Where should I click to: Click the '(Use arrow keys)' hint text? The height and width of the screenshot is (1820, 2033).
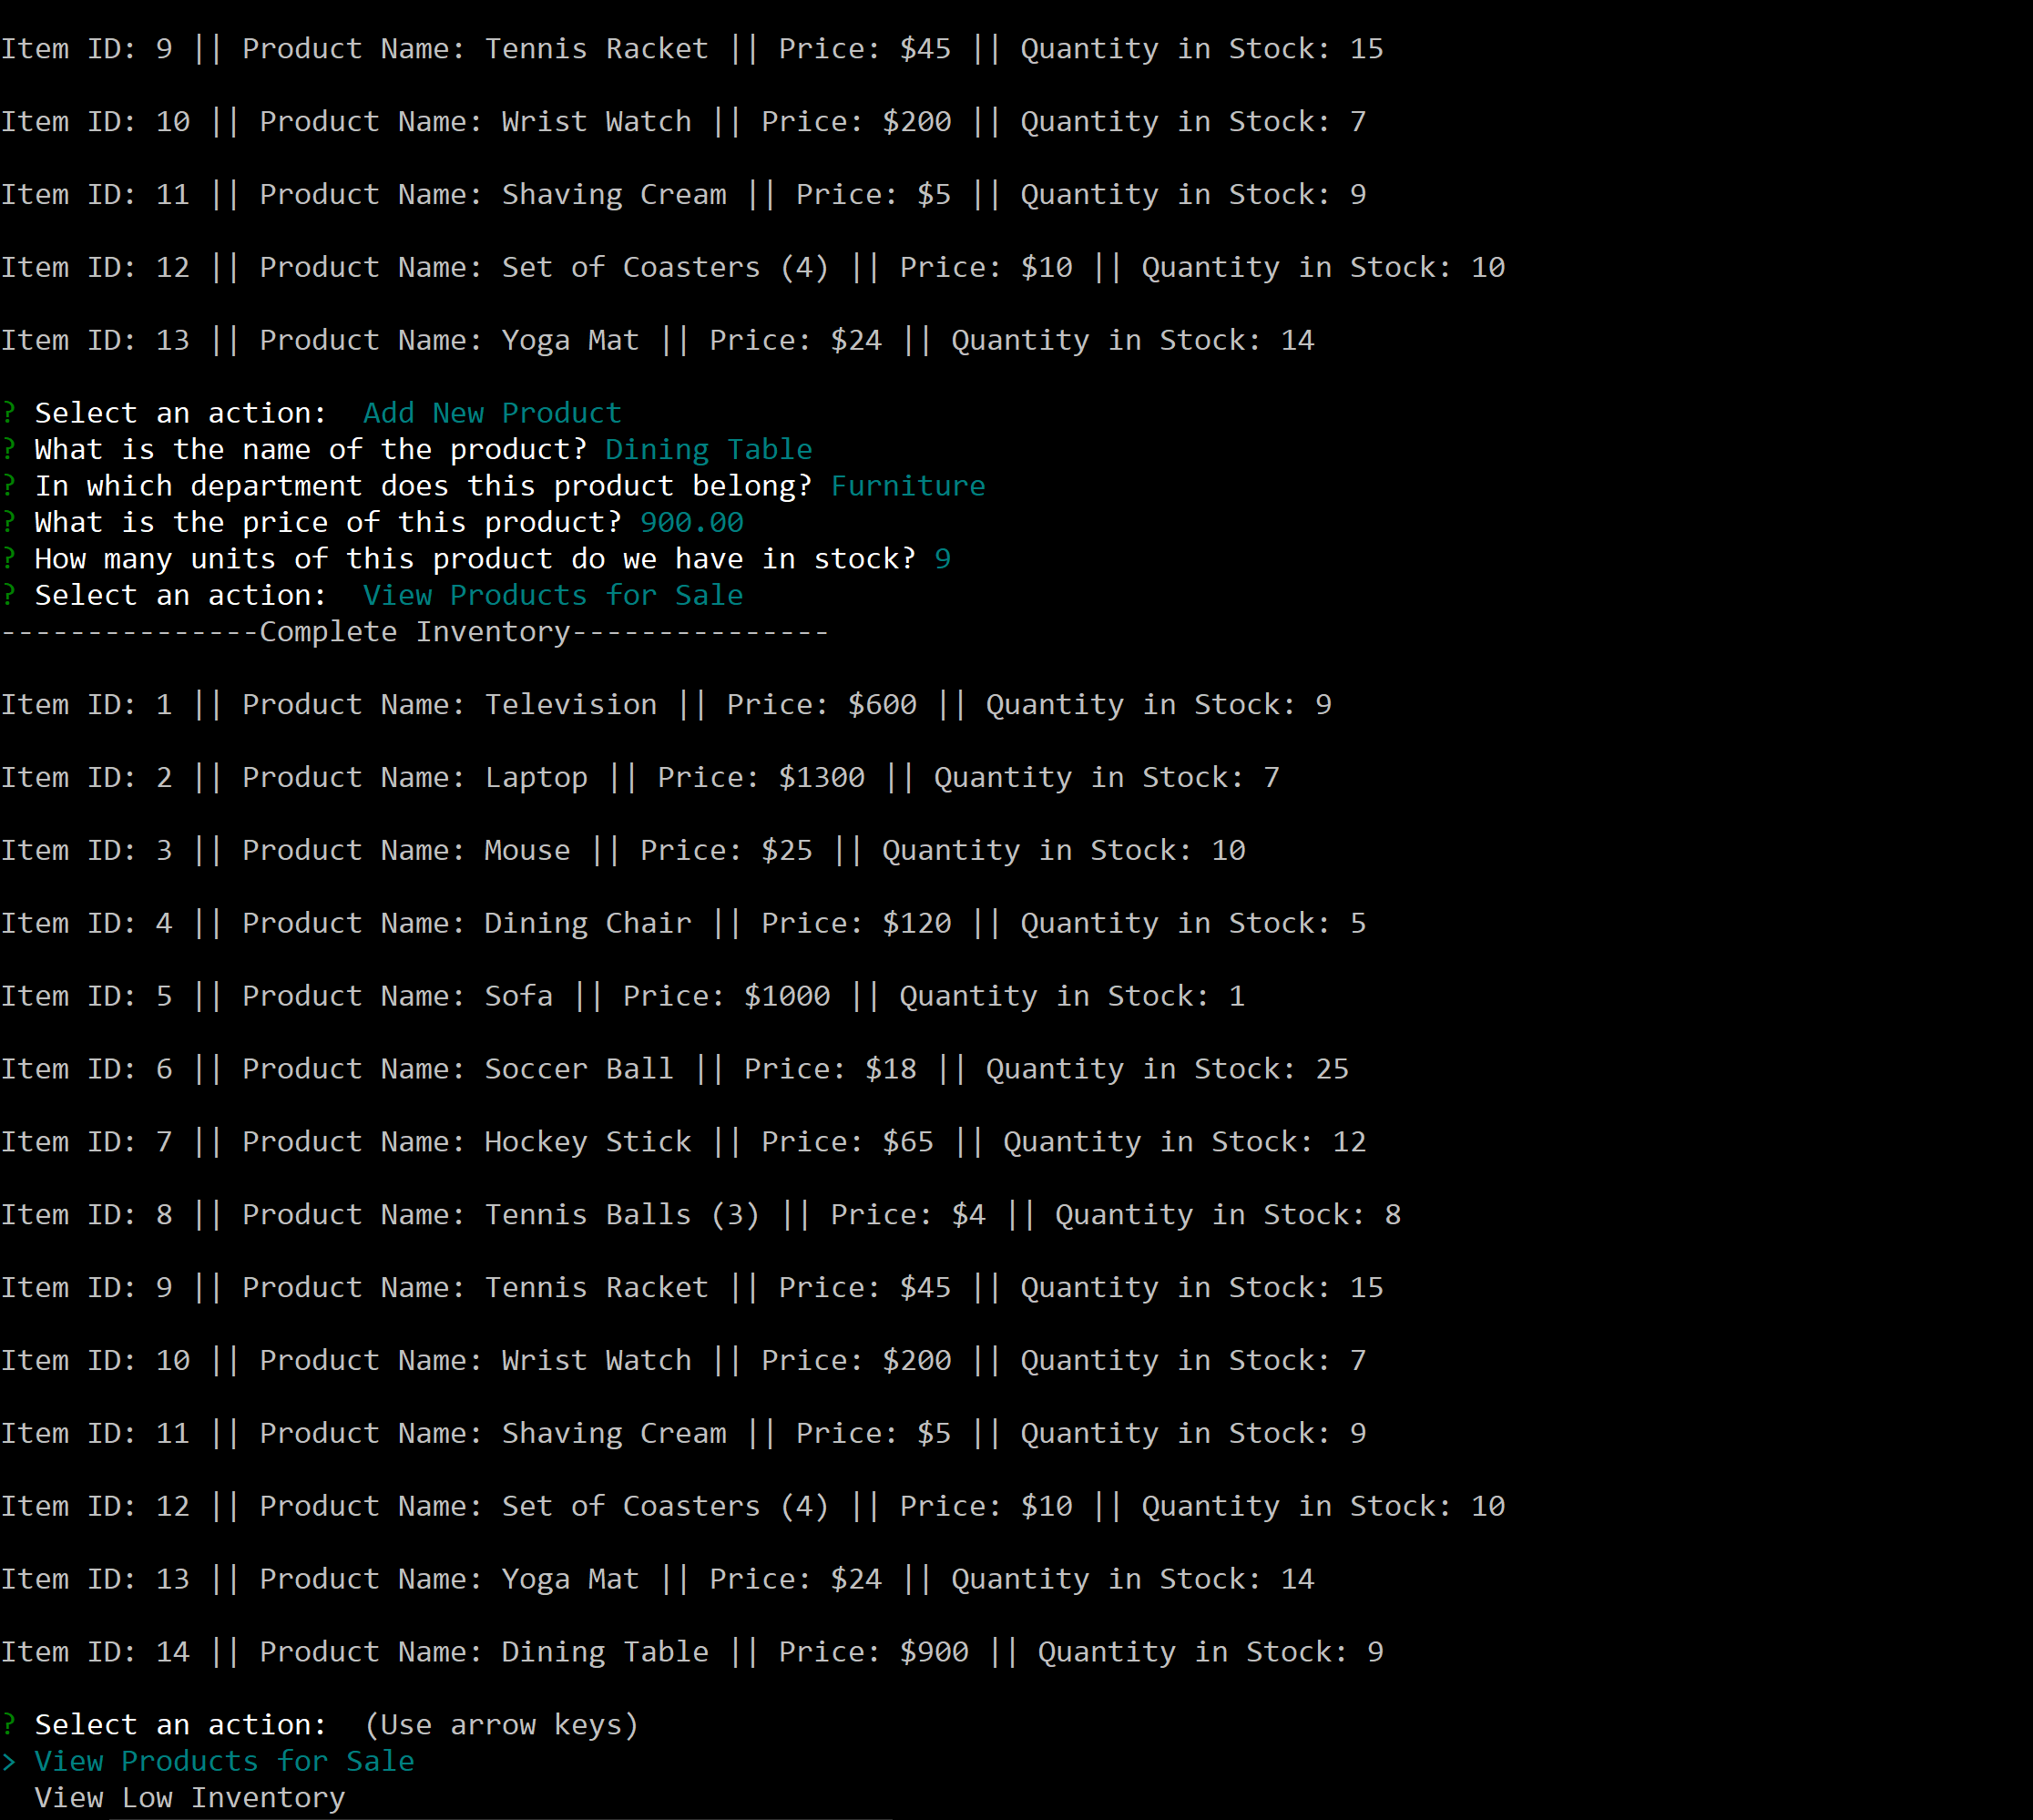tap(501, 1725)
